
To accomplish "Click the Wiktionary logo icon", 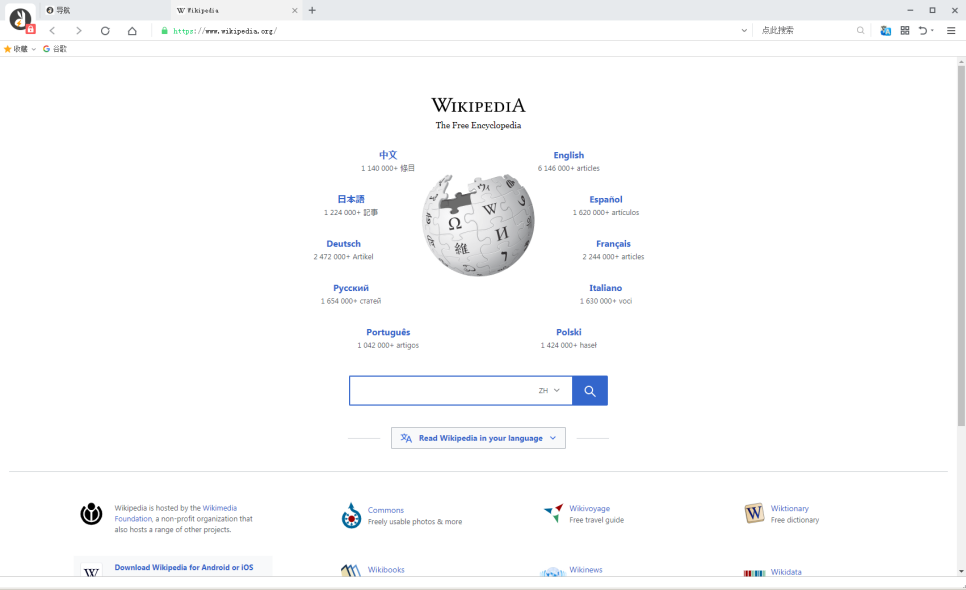I will click(x=754, y=513).
